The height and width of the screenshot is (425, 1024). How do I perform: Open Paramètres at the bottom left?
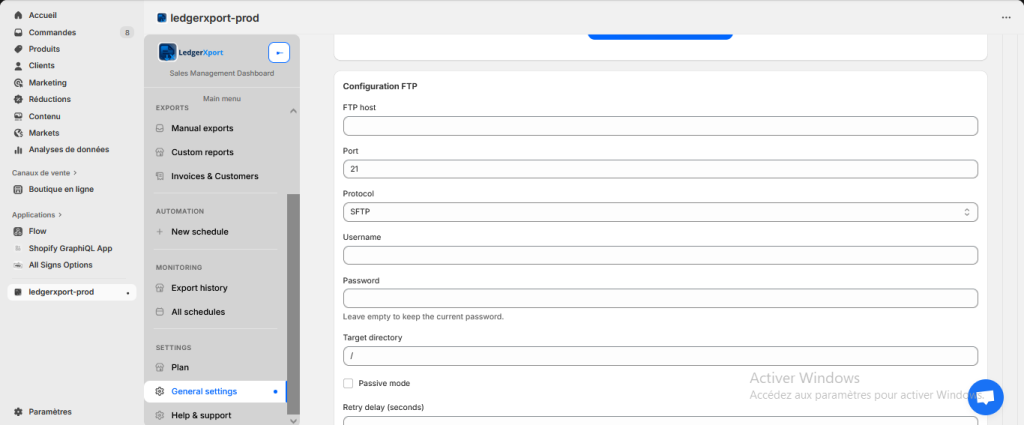click(50, 411)
